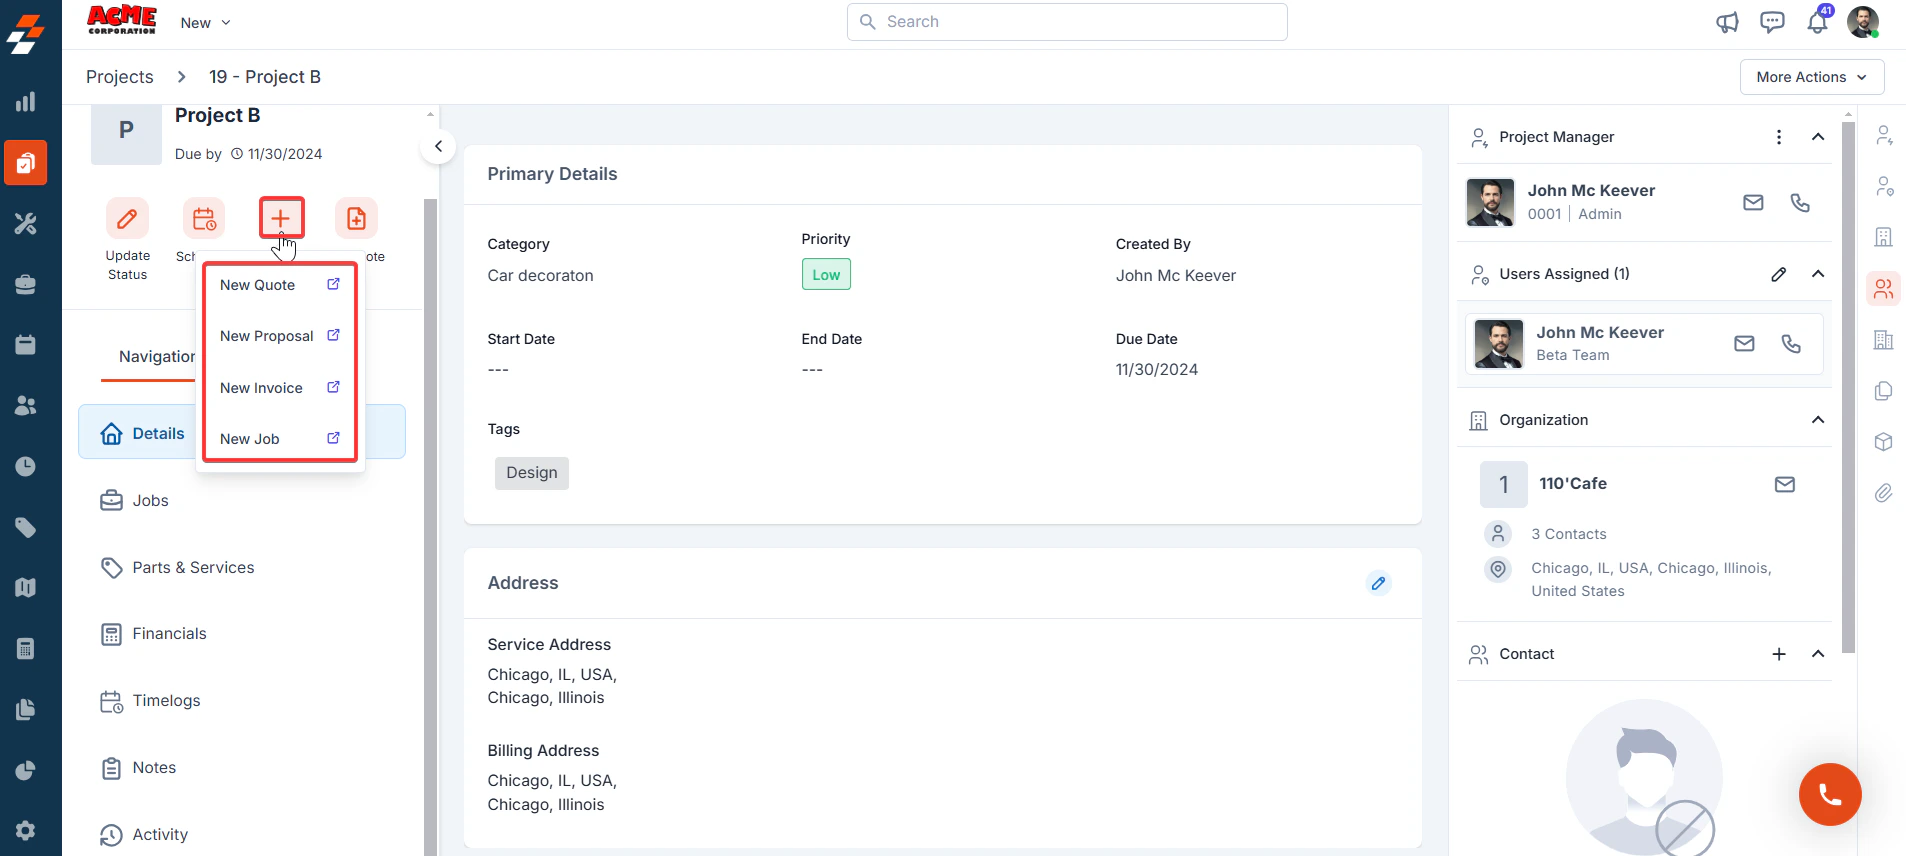This screenshot has height=856, width=1906.
Task: Go to Projects breadcrumb link
Action: 120,77
